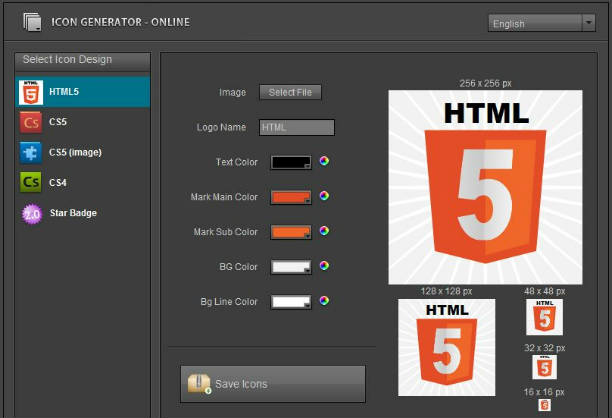Focus the Logo Name text field
612x418 pixels.
click(x=297, y=128)
